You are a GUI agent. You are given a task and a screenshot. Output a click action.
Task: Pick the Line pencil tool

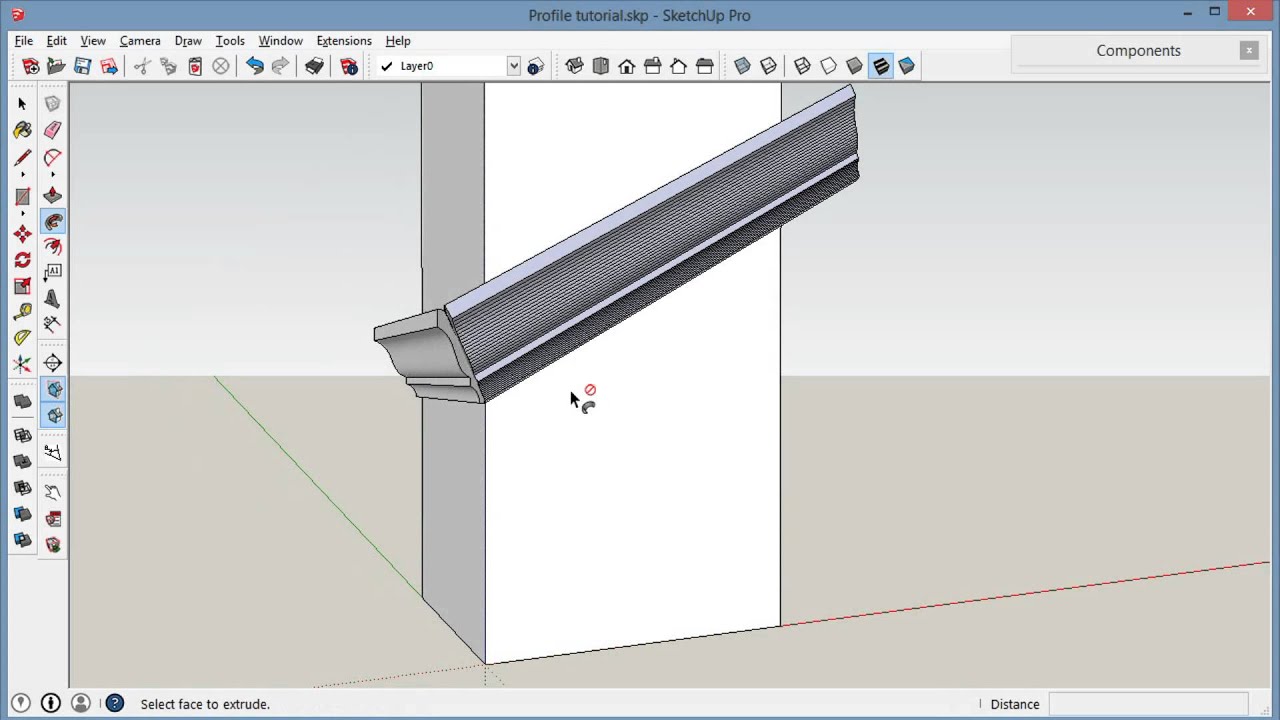(22, 158)
